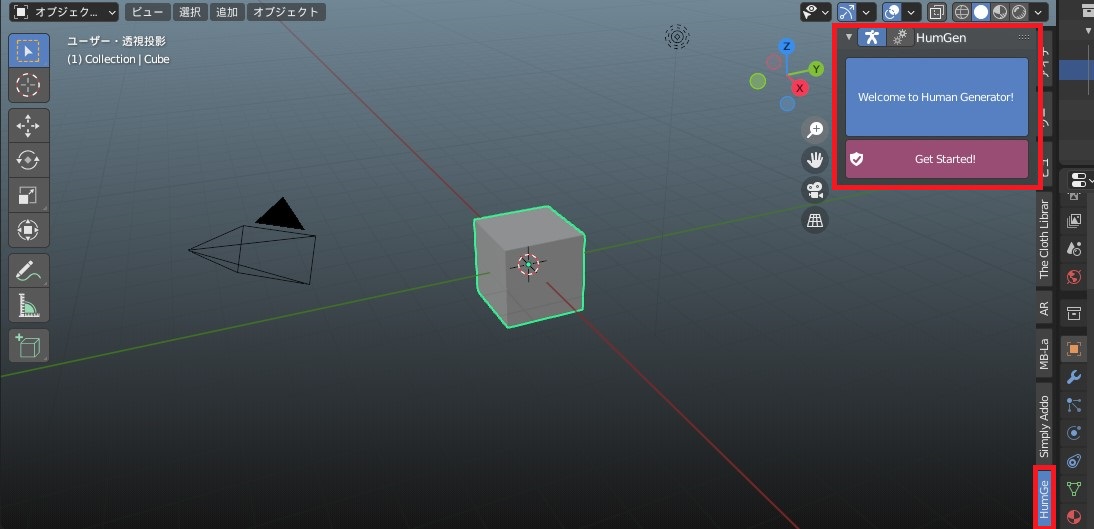Open the Object Constraints properties tab
Image resolution: width=1094 pixels, height=529 pixels.
1074,461
